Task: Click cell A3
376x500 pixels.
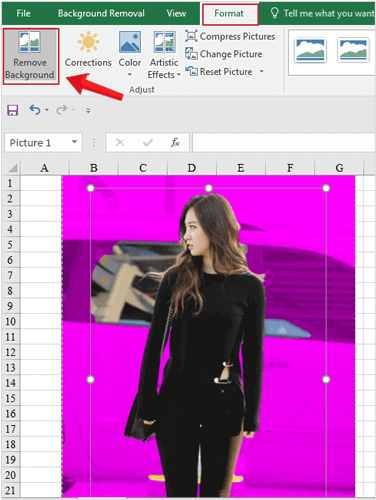Action: pyautogui.click(x=41, y=214)
